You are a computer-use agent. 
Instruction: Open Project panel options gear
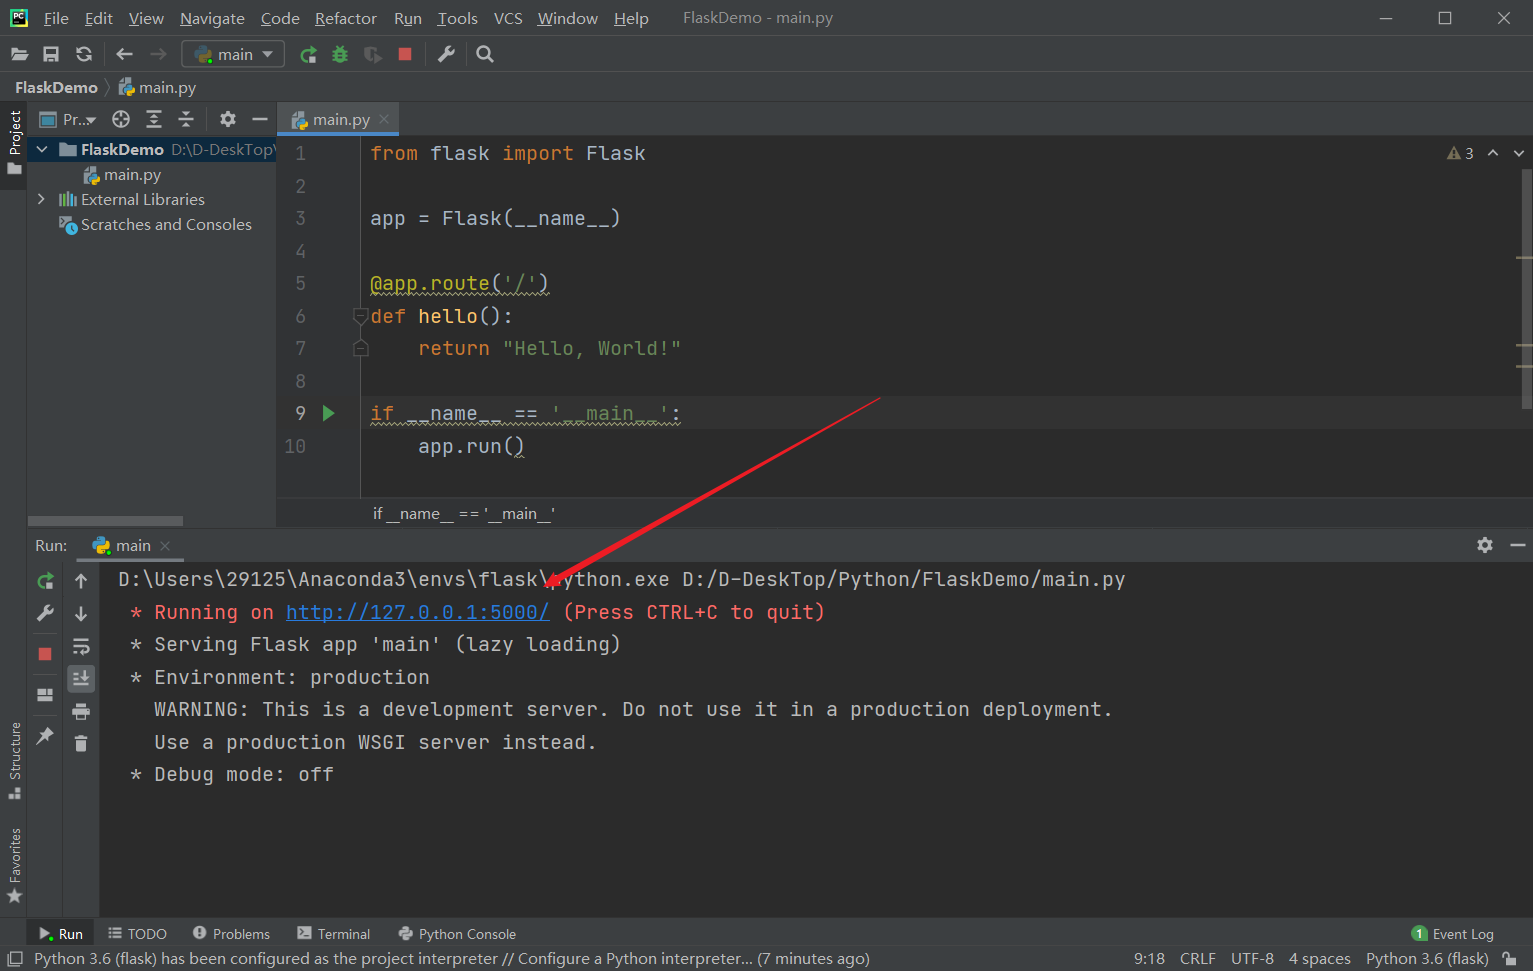coord(228,119)
